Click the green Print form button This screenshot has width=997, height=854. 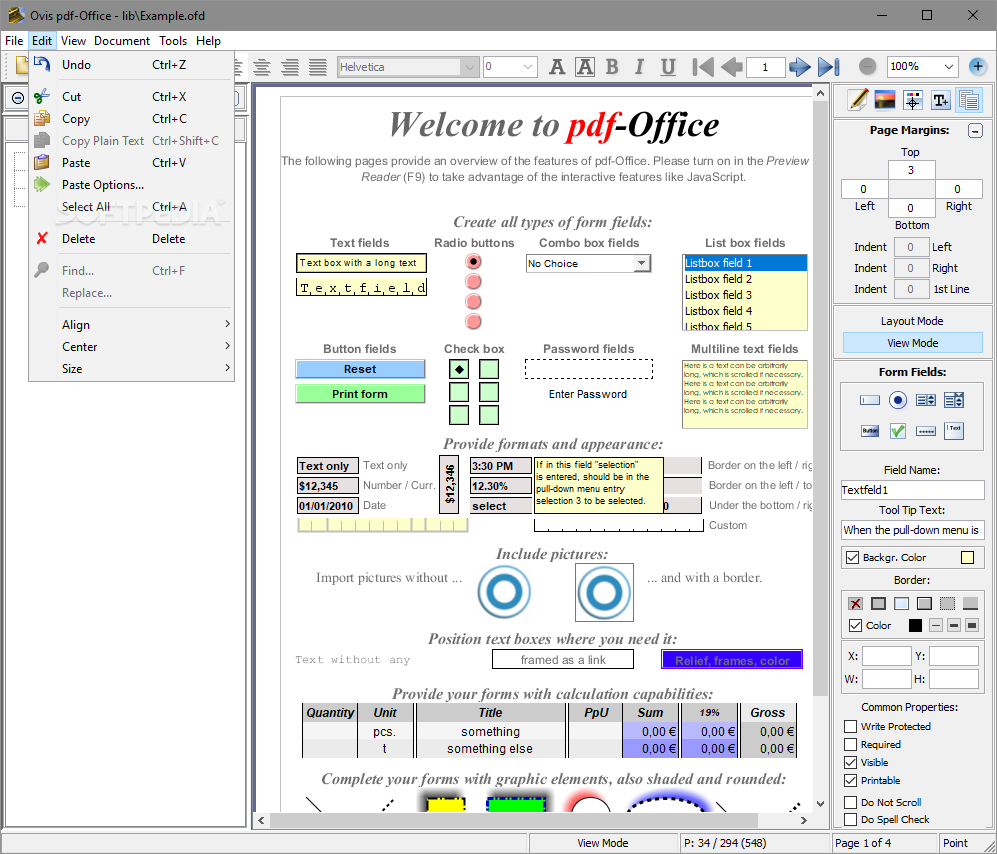coord(360,394)
